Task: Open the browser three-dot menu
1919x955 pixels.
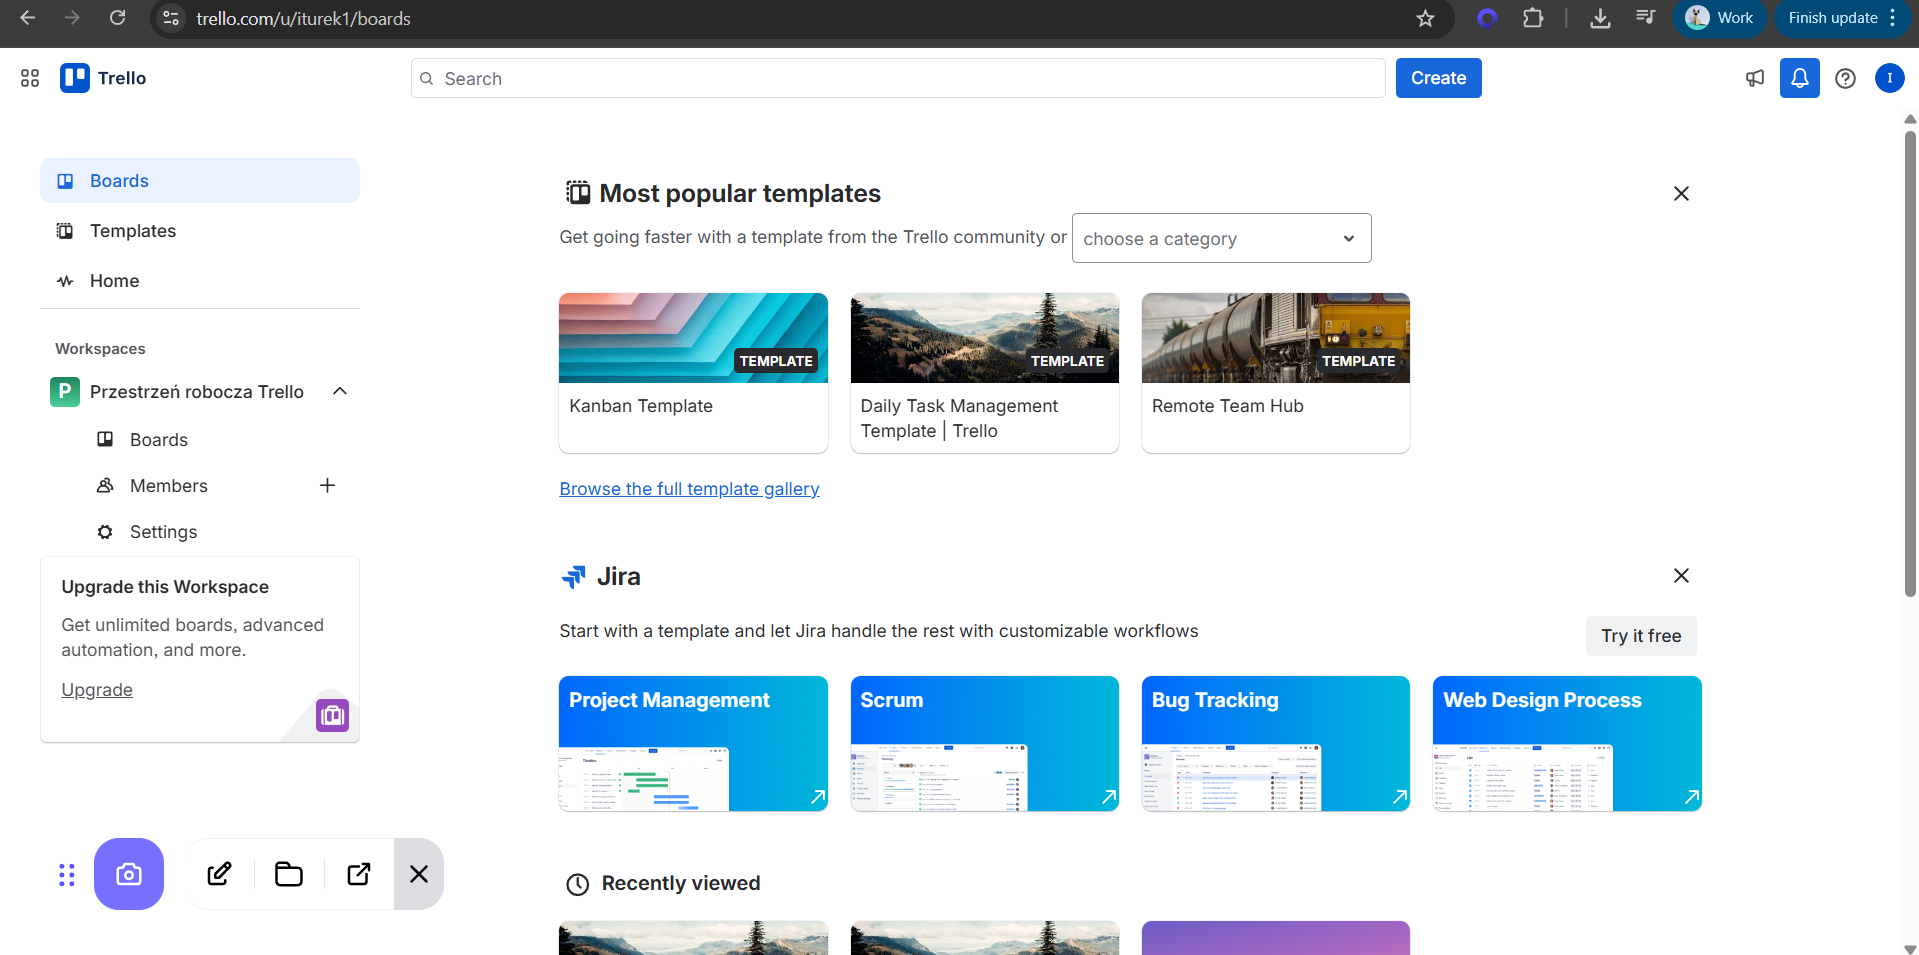Action: pyautogui.click(x=1893, y=18)
